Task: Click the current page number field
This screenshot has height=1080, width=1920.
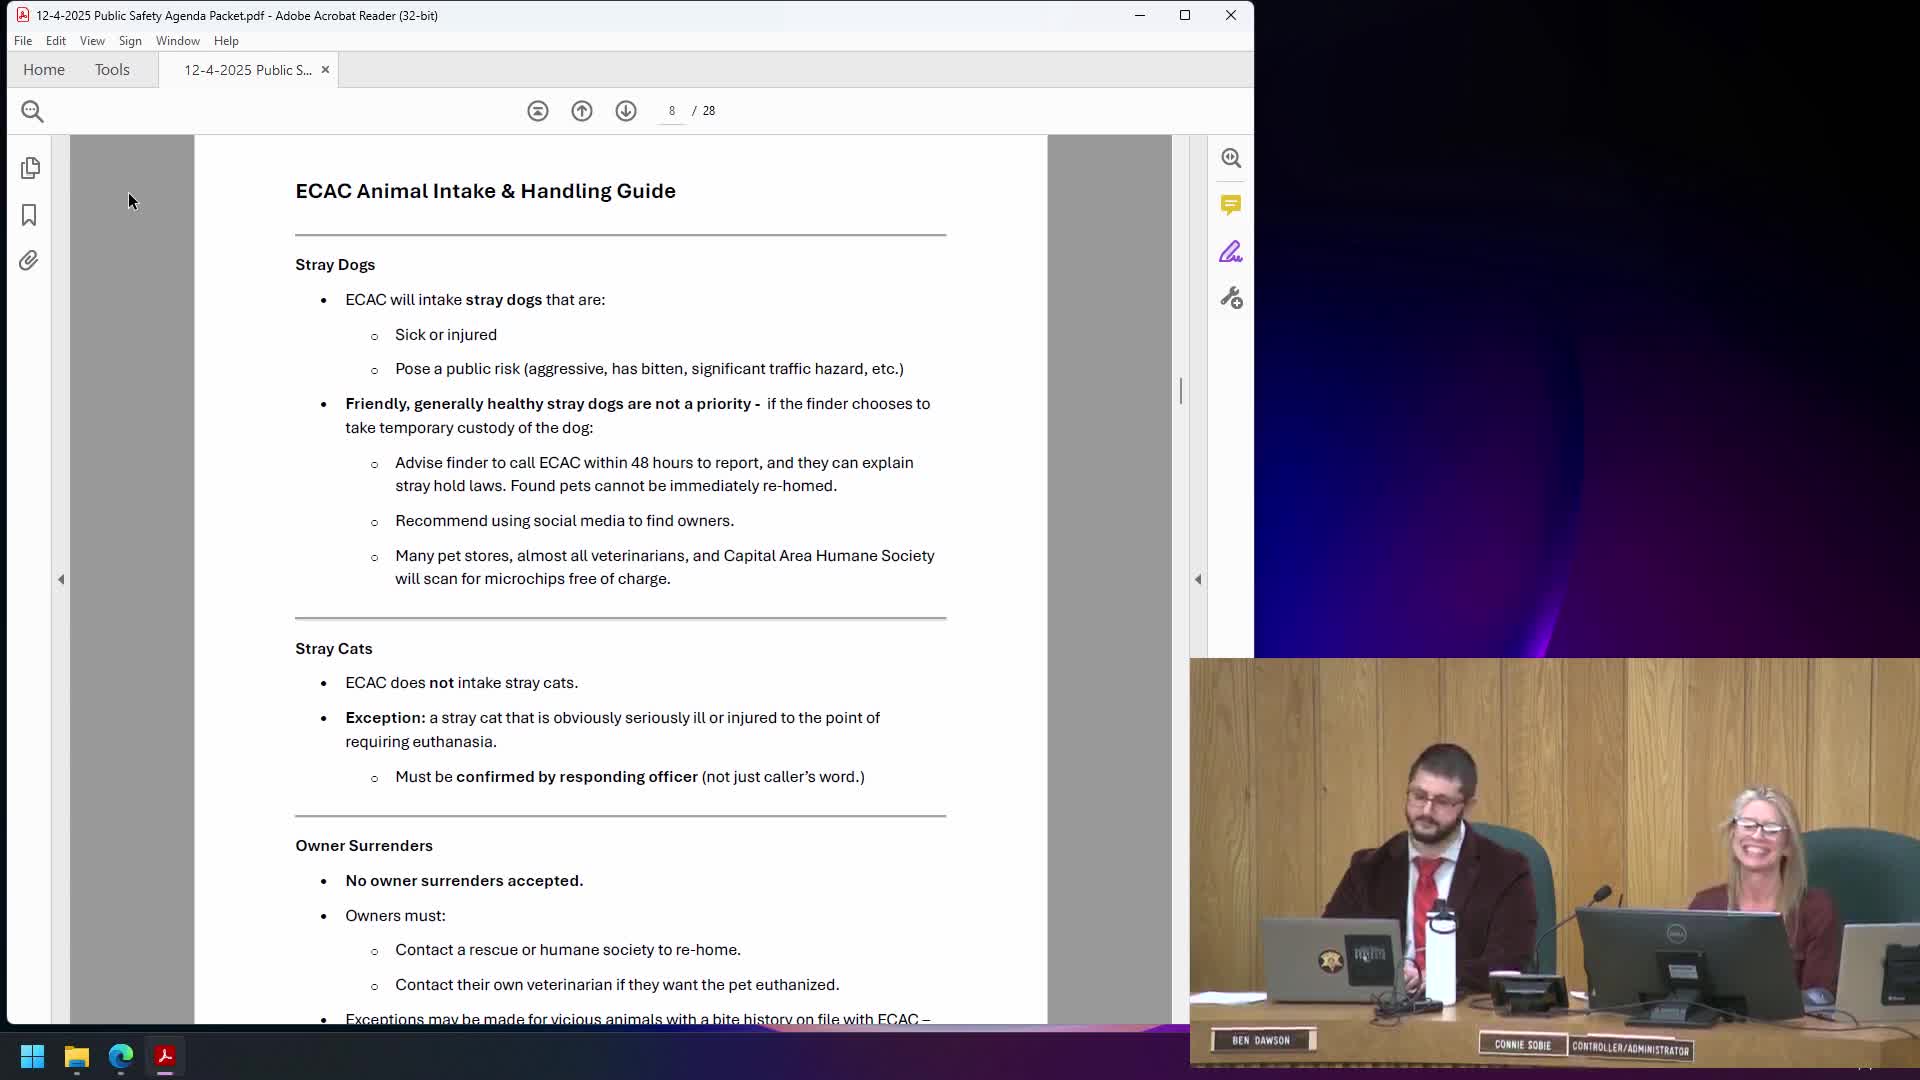Action: click(672, 111)
